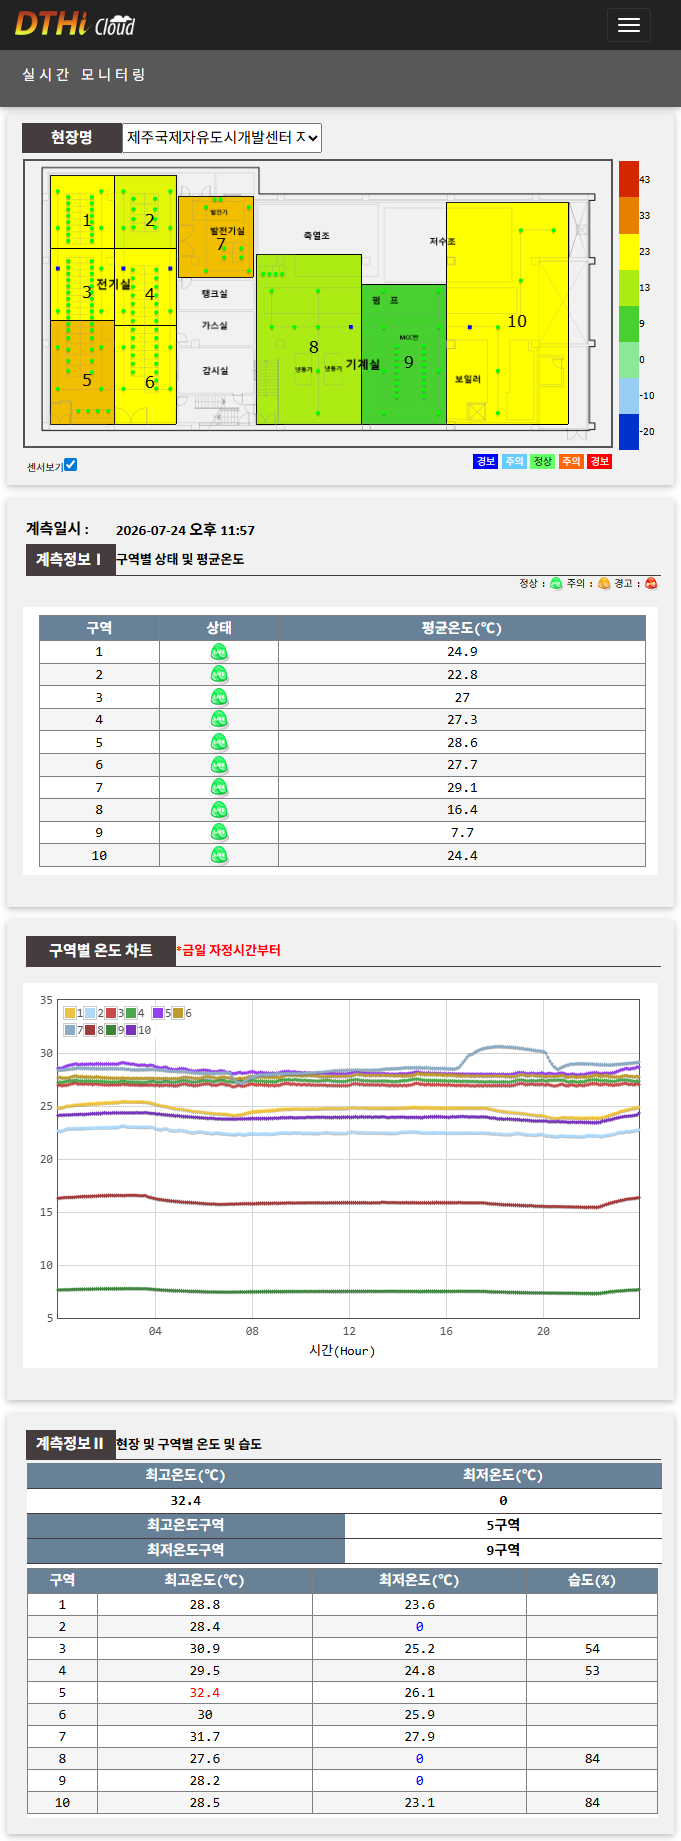
Task: Click the 계측정보 I section tab
Action: (x=68, y=560)
